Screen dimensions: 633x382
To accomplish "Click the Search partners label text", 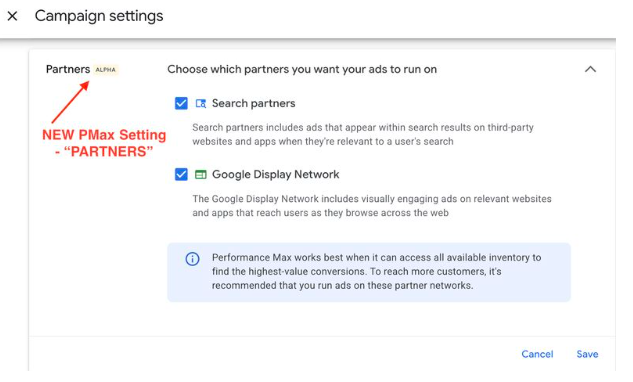I will (254, 103).
